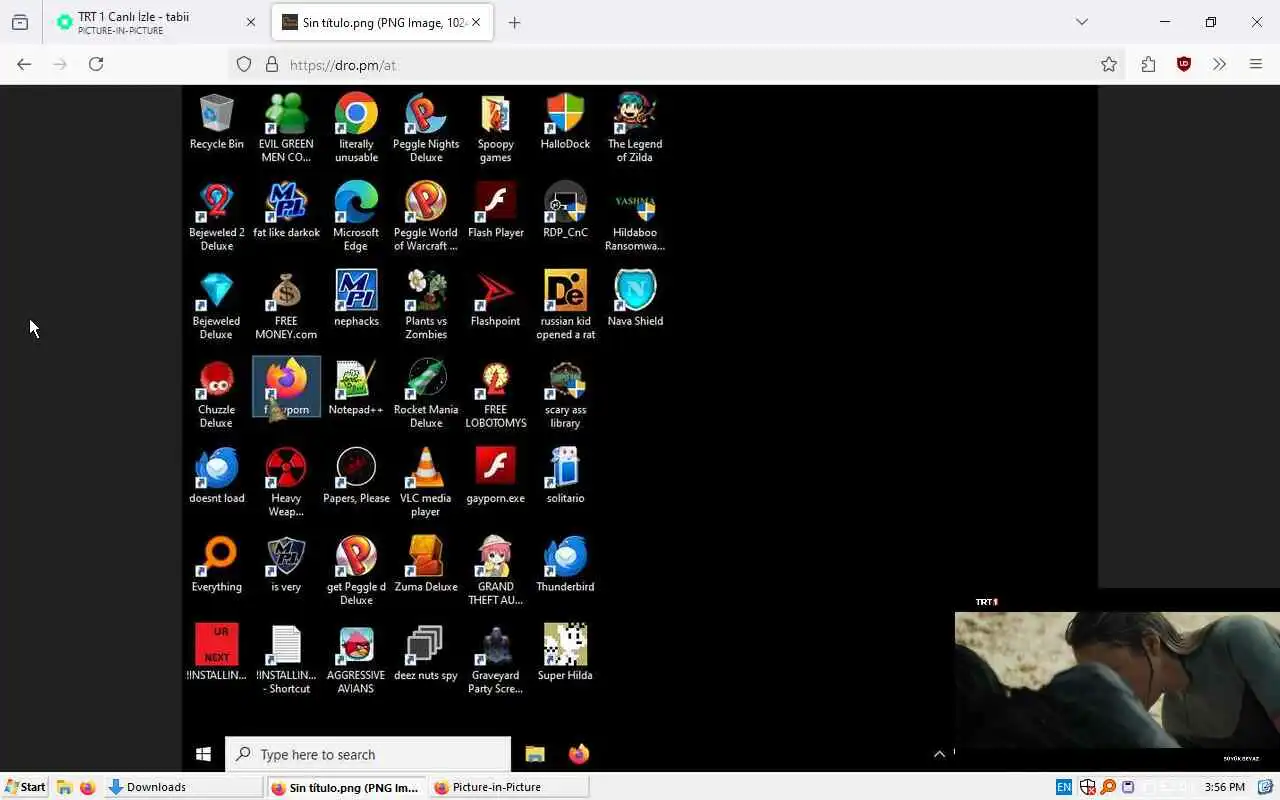
Task: Select the Peggle Nights Deluxe icon
Action: 426,128
